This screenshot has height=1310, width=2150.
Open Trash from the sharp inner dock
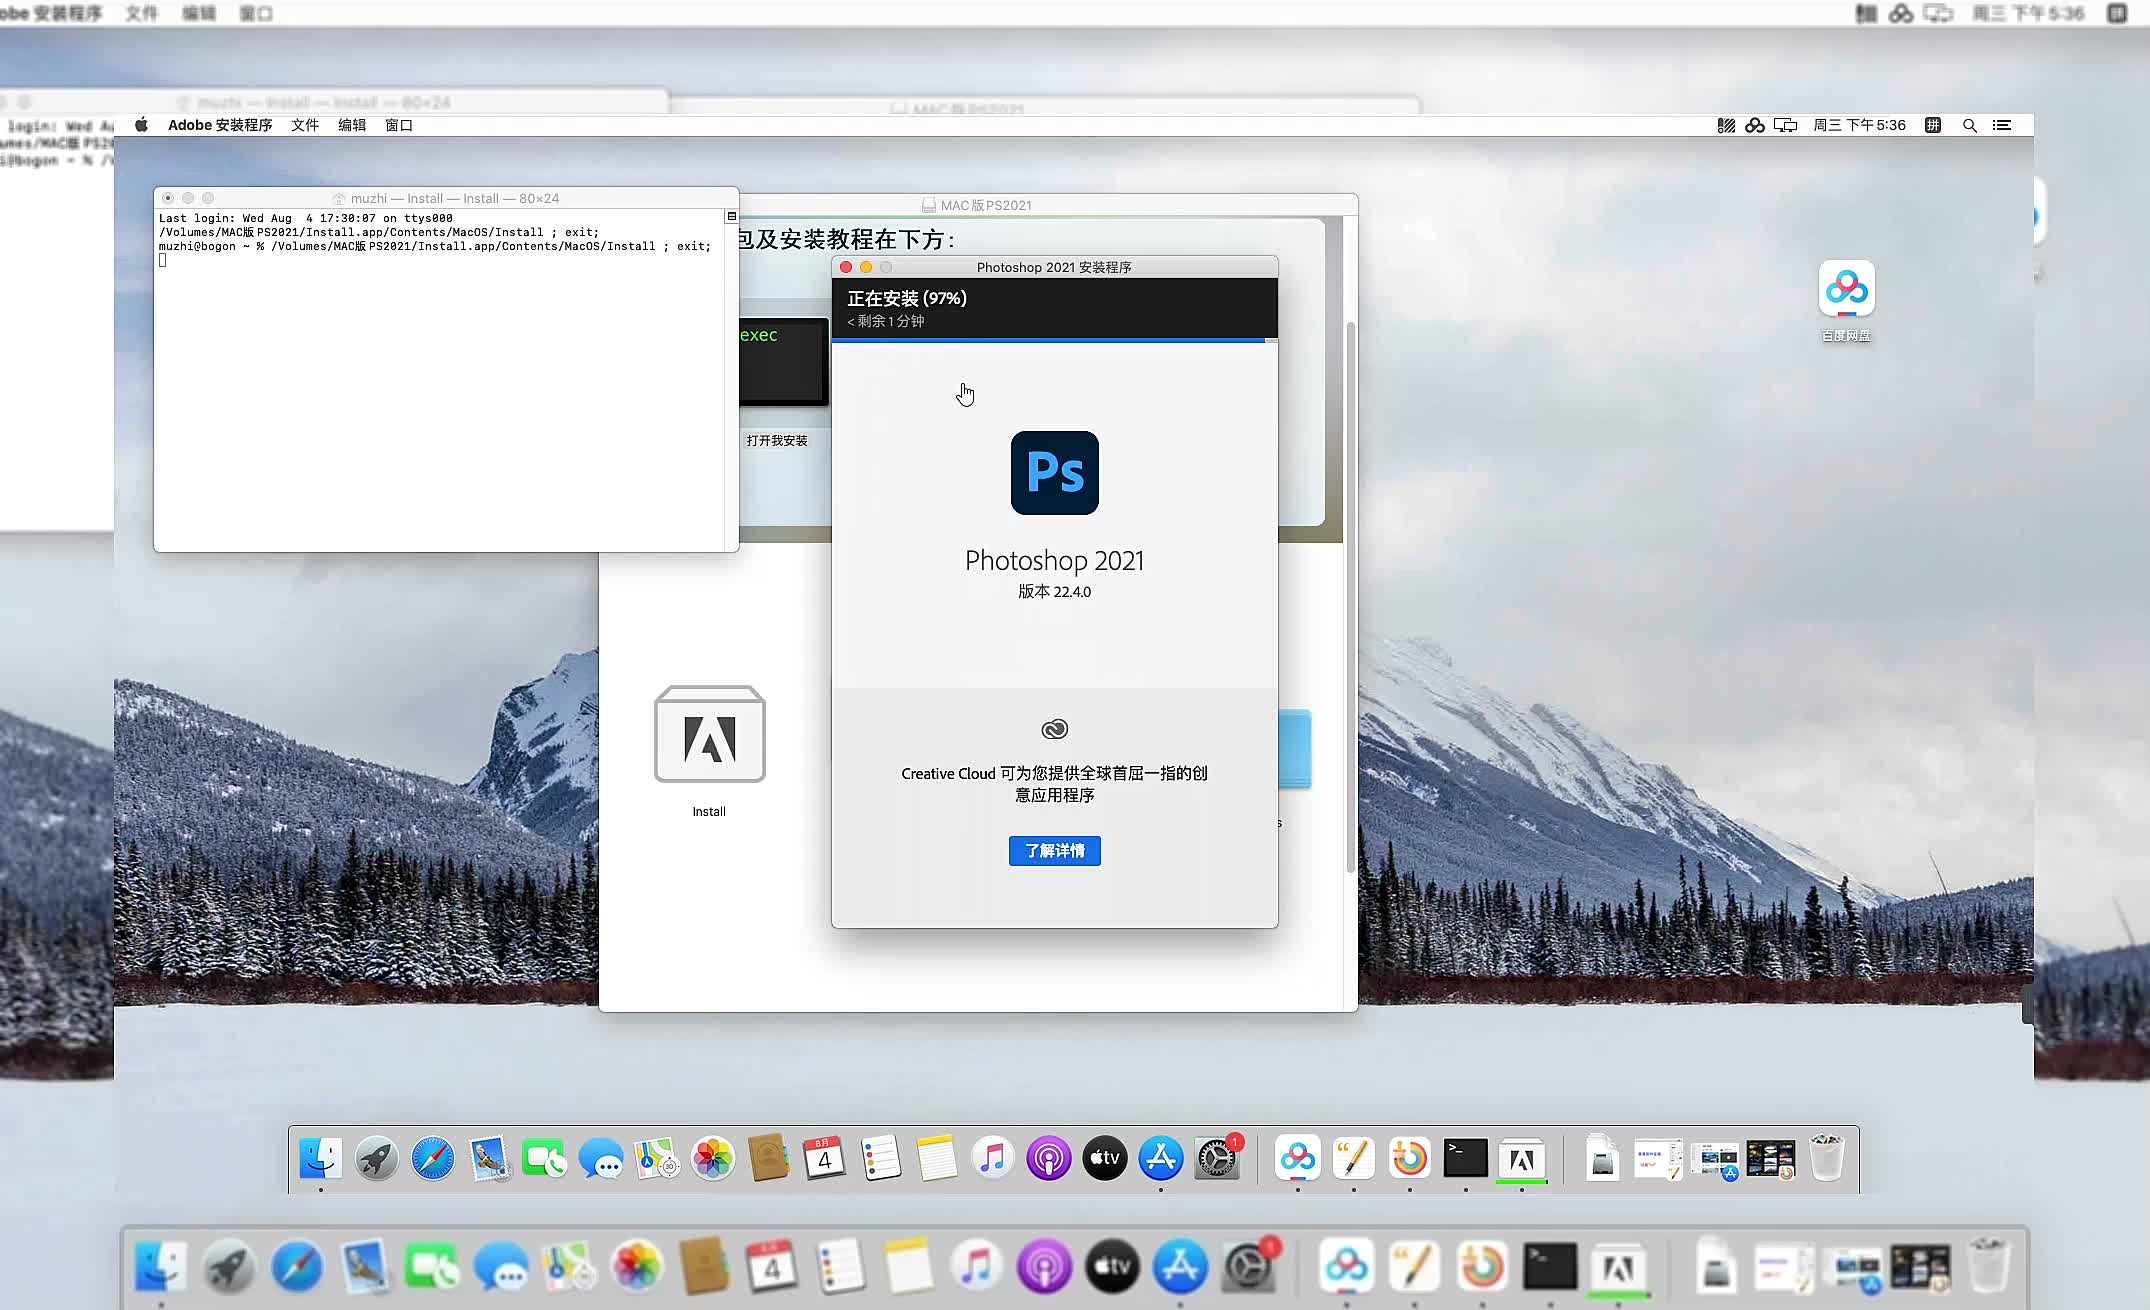1827,1159
